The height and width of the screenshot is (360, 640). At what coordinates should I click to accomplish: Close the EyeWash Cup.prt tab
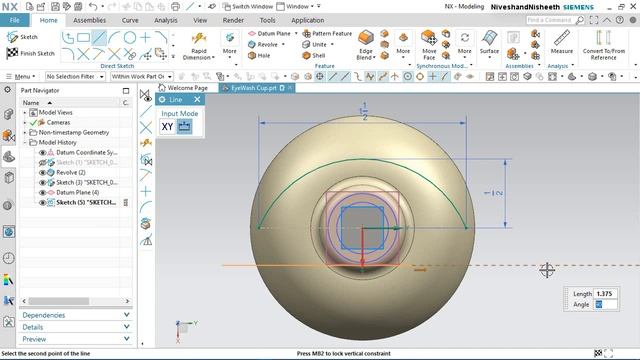point(290,88)
